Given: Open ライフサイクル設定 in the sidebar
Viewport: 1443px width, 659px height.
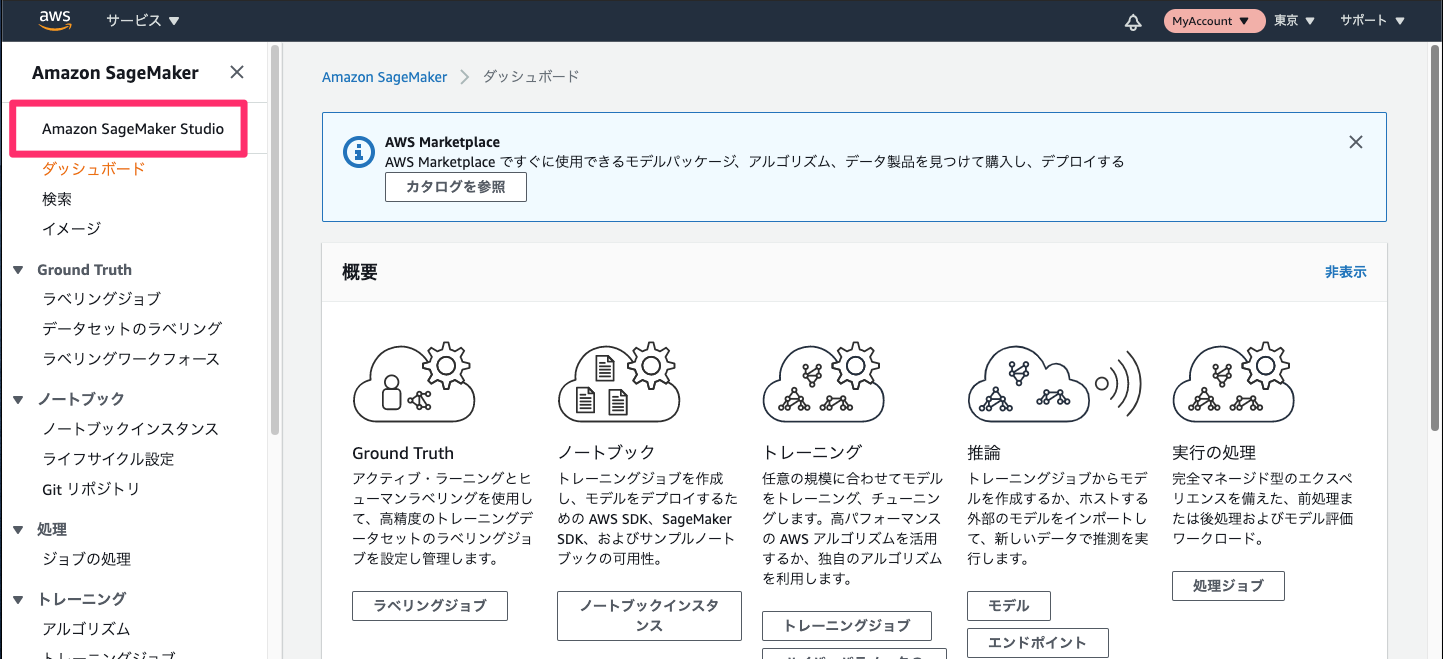Looking at the screenshot, I should [x=108, y=459].
